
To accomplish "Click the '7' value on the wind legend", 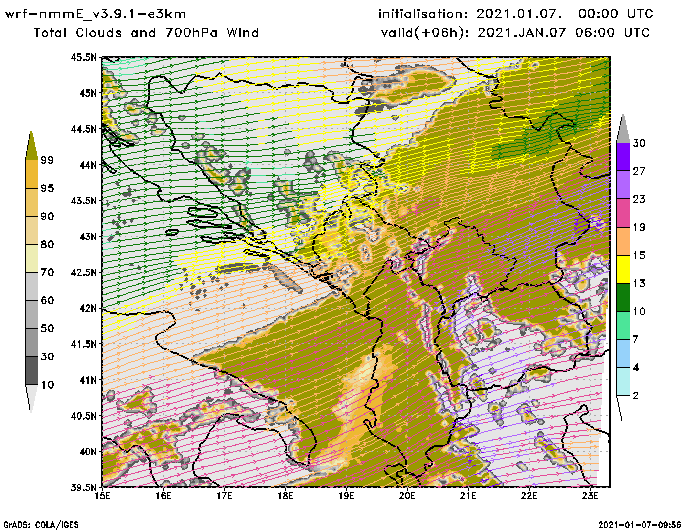I will click(636, 340).
